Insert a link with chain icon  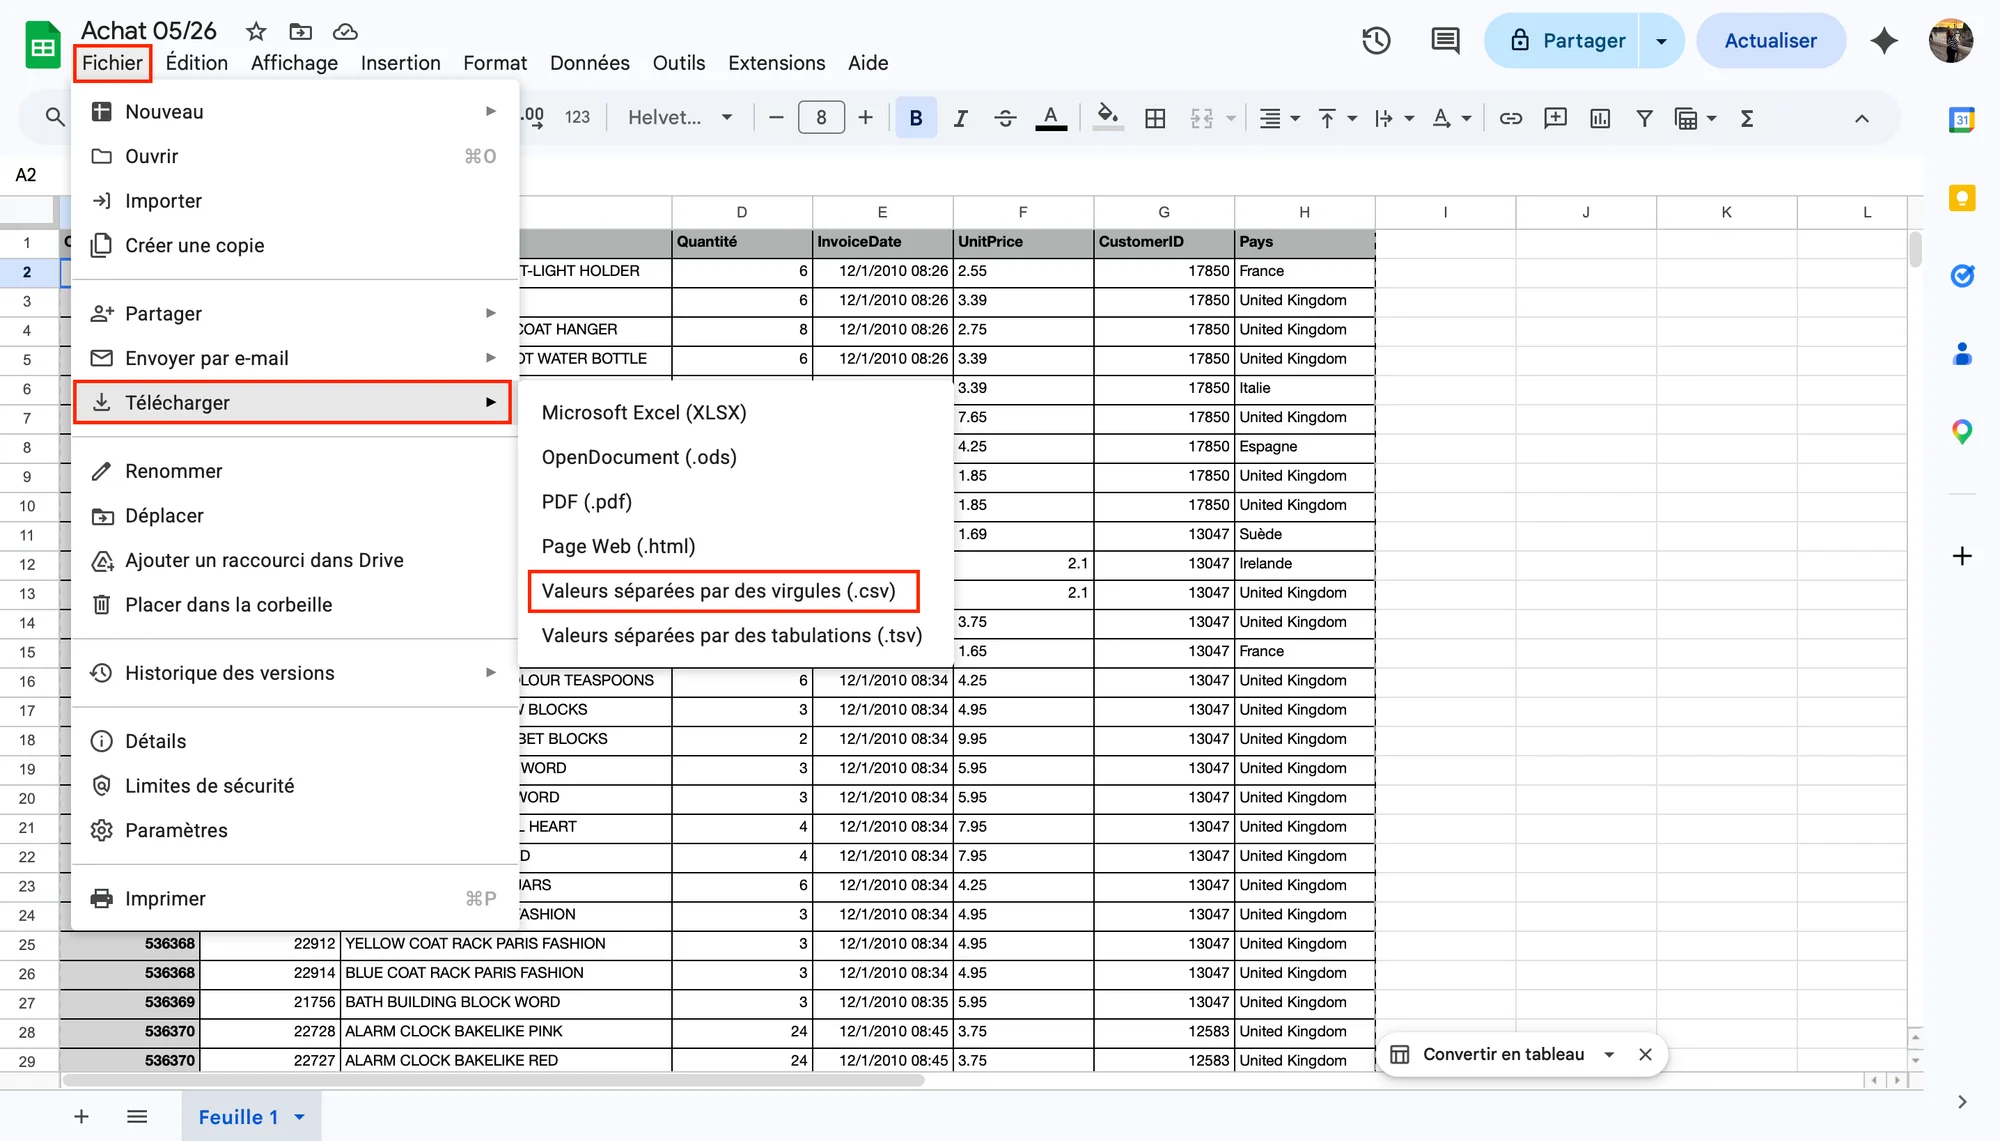pos(1510,118)
